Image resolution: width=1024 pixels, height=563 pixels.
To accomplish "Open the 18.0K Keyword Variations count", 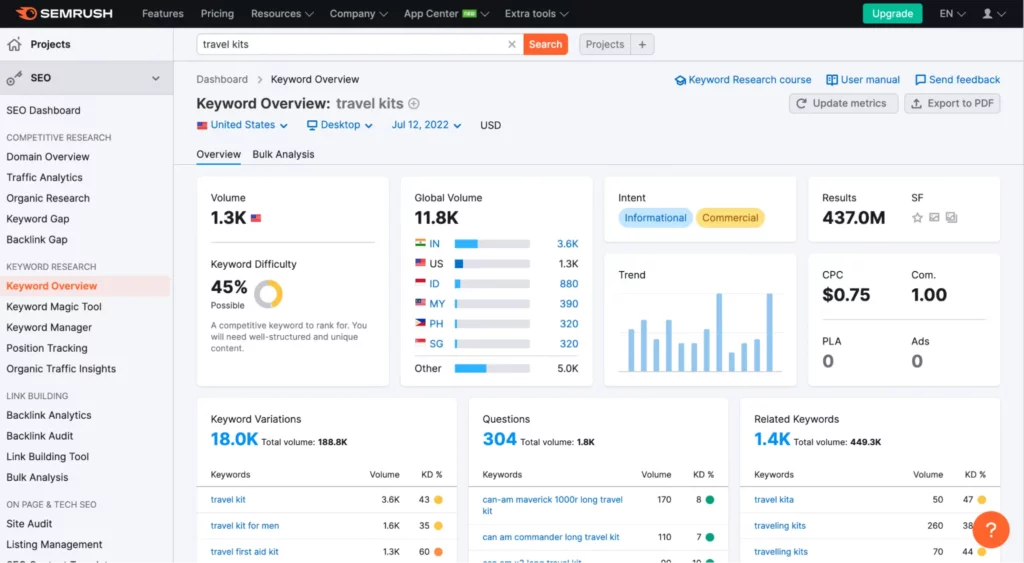I will point(234,440).
